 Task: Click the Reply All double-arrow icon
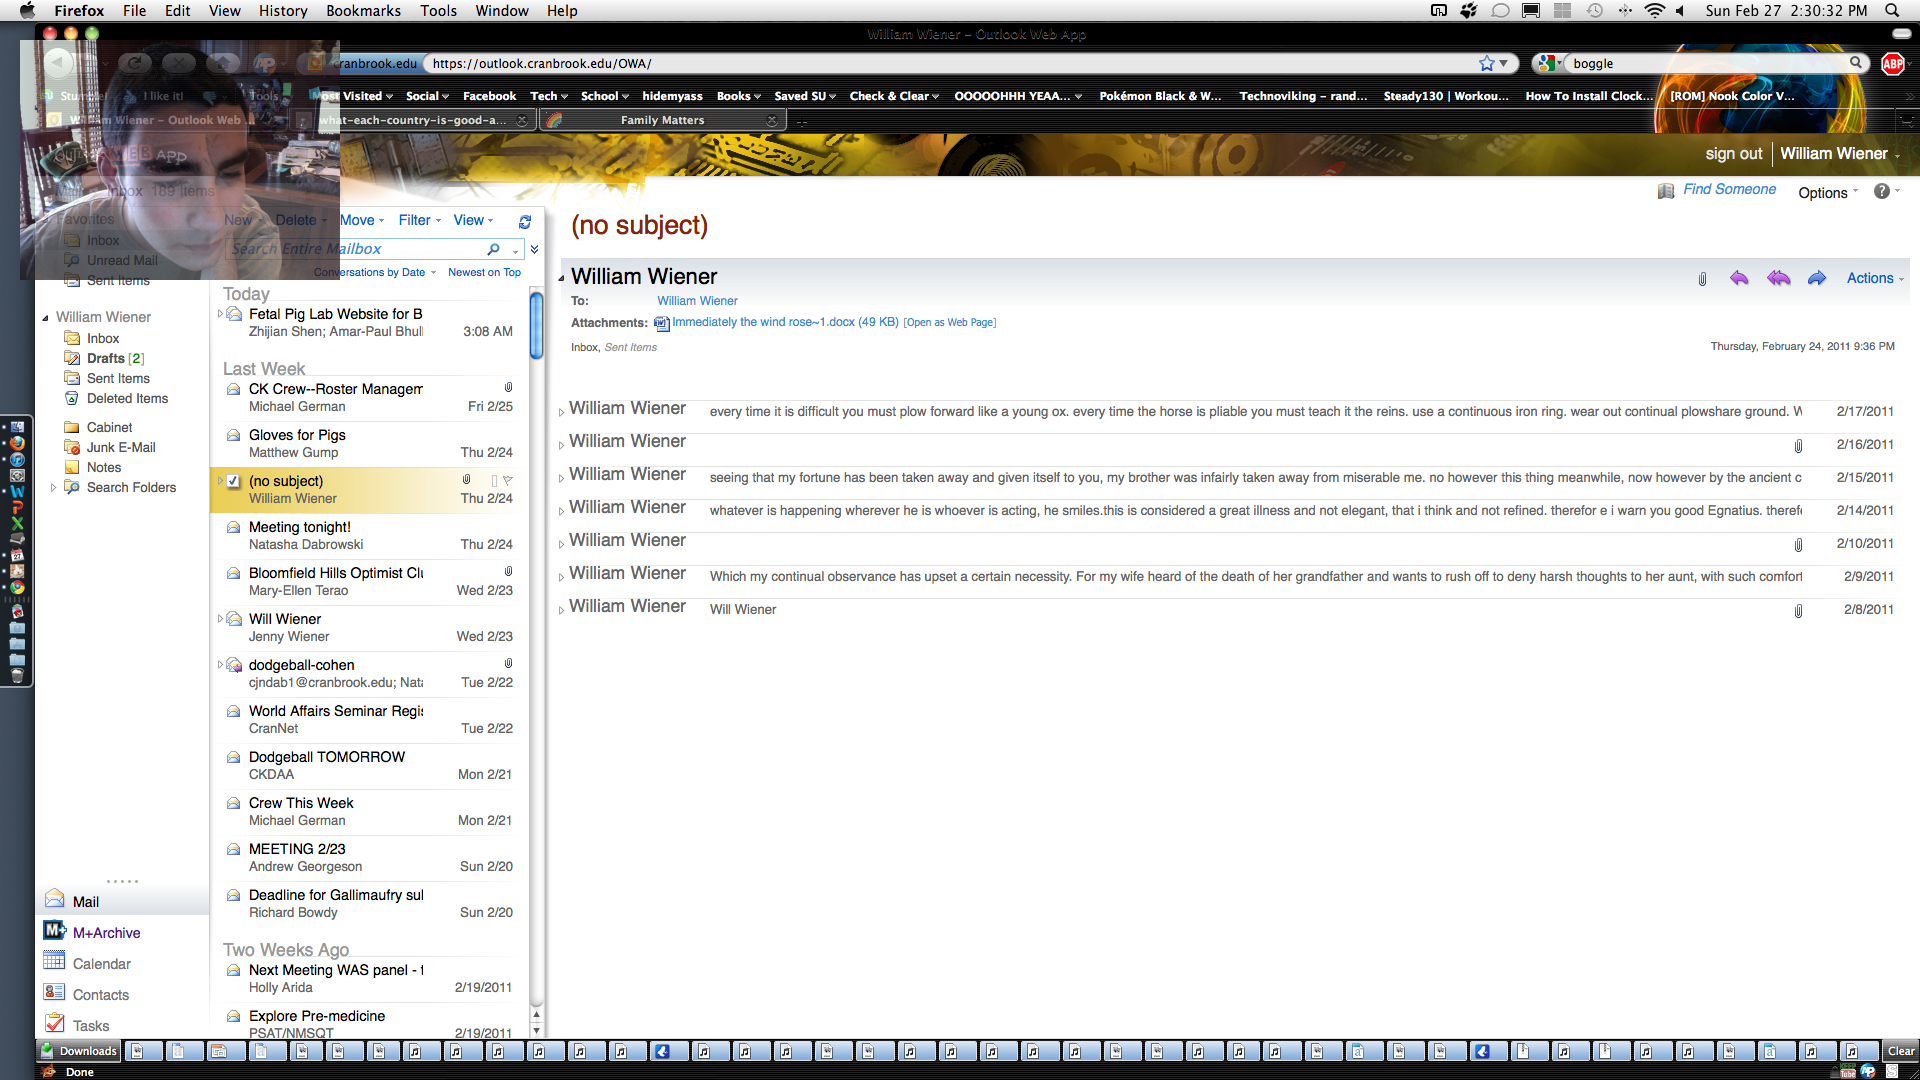click(1778, 278)
